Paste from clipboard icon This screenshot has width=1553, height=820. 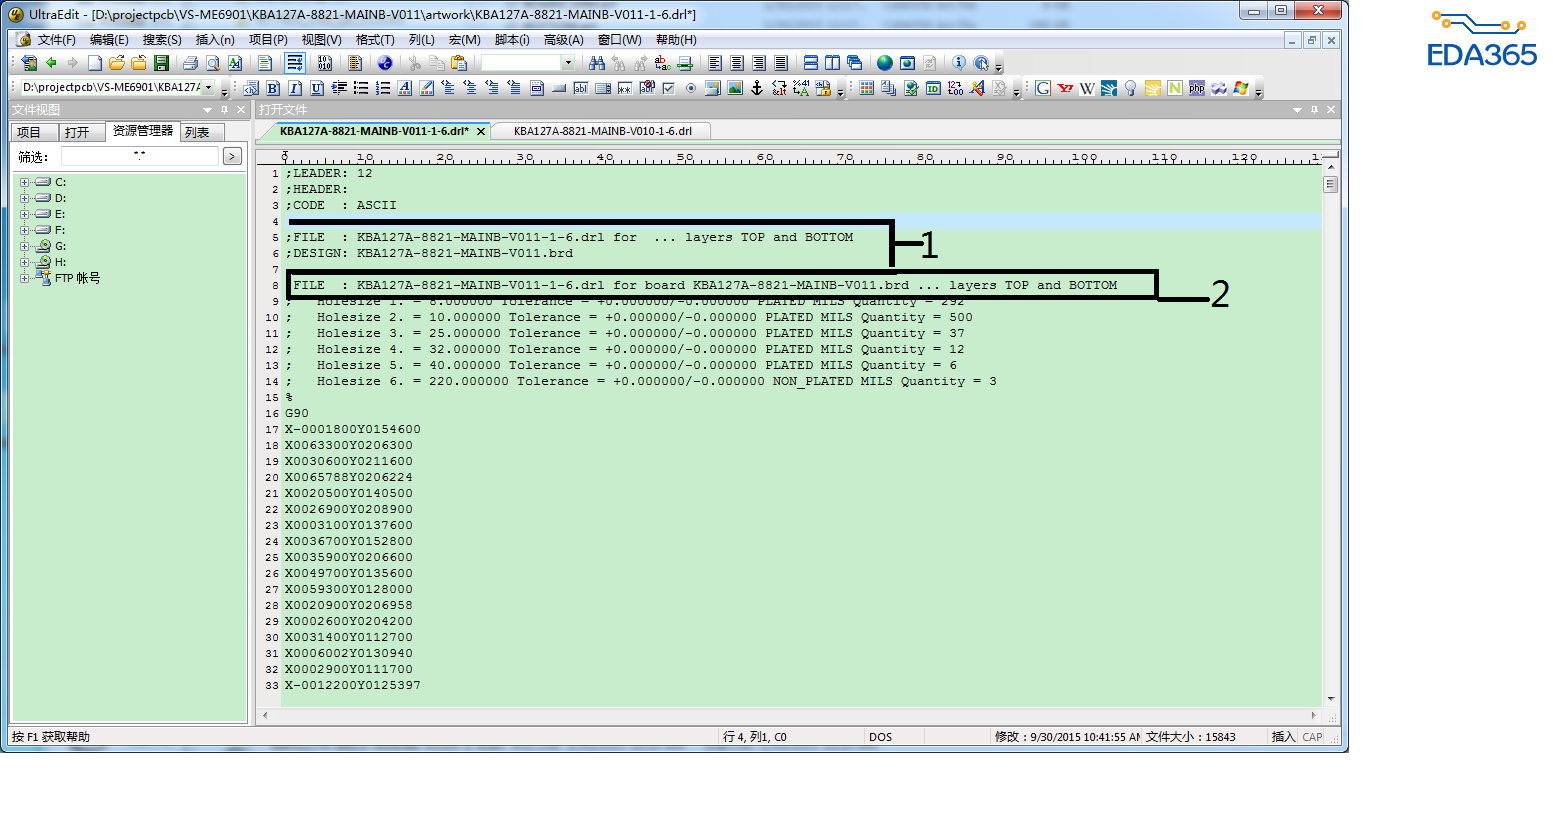click(458, 63)
